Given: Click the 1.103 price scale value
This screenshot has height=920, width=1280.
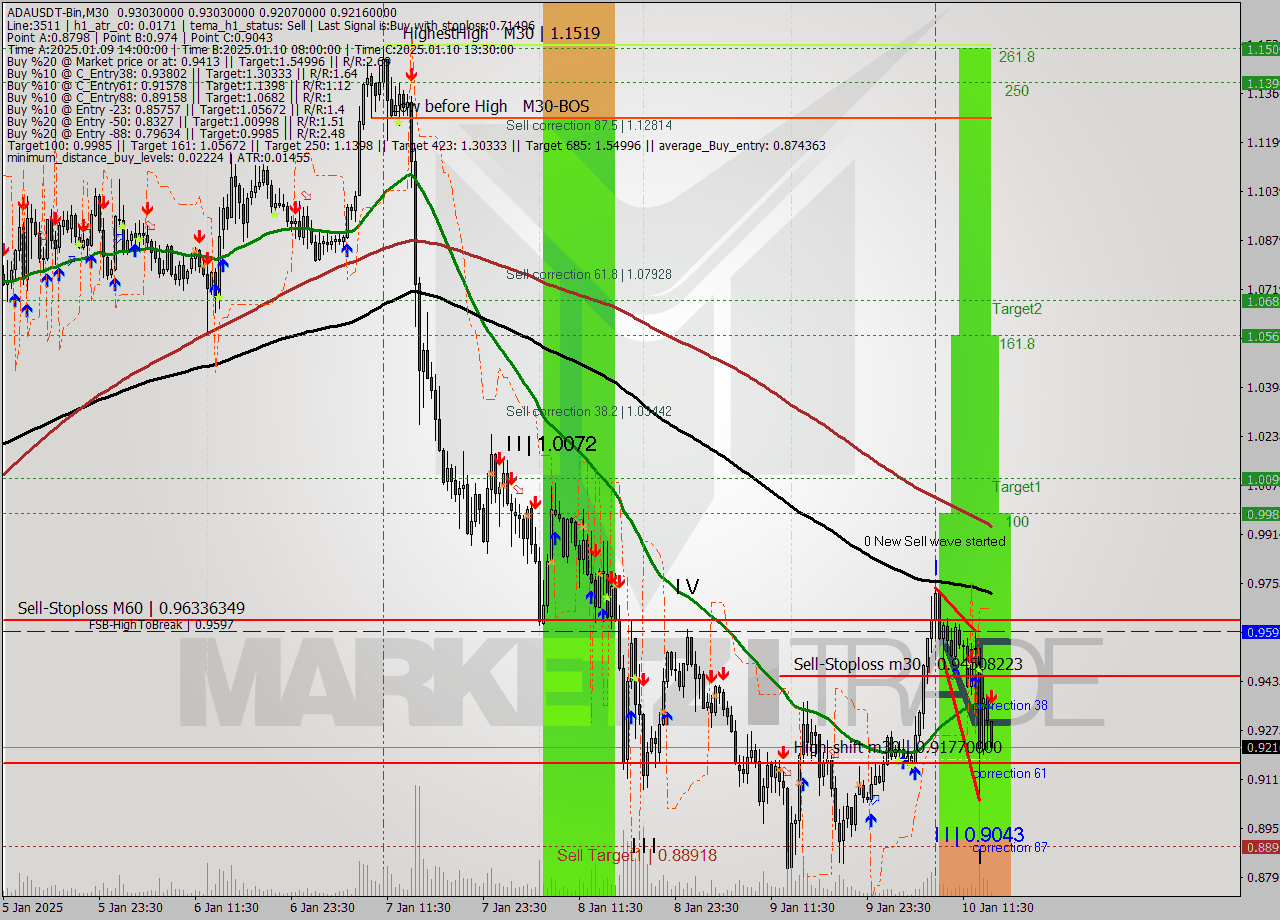Looking at the screenshot, I should tap(1263, 191).
